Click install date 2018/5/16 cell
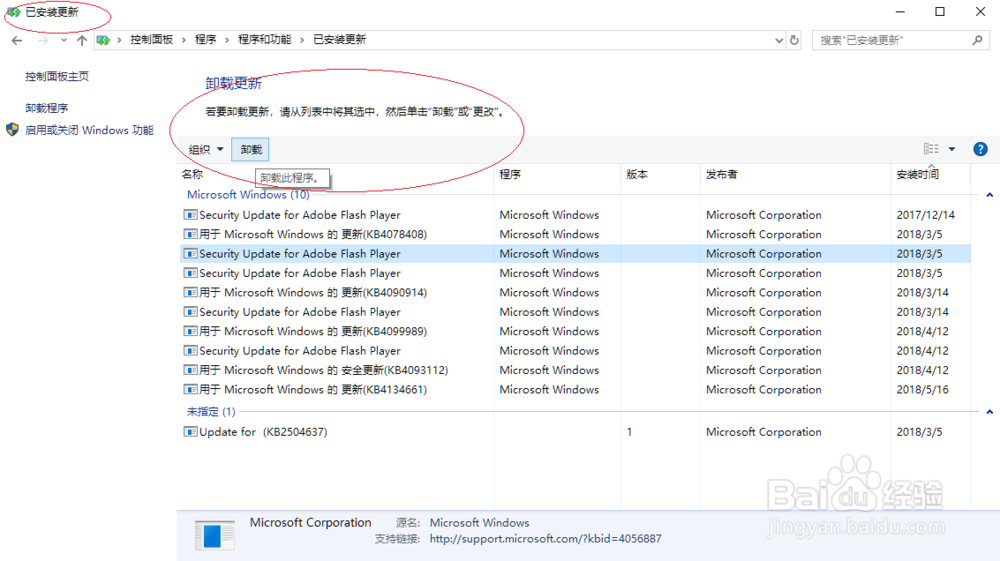The image size is (1000, 561). point(922,390)
